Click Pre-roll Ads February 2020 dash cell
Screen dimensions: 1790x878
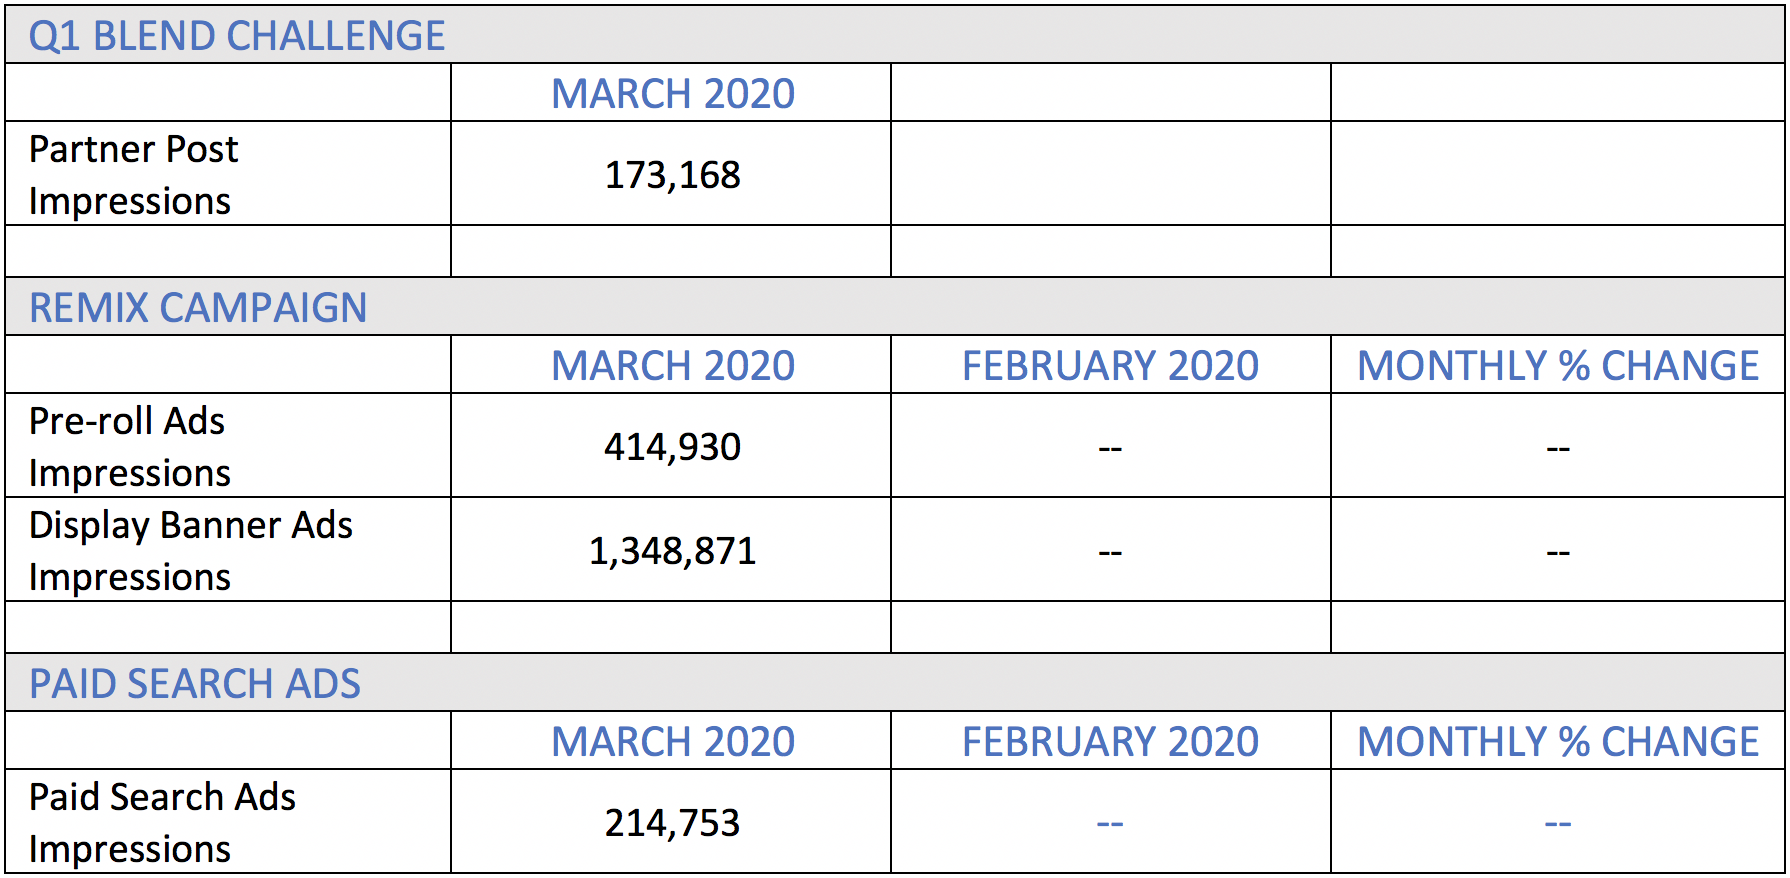pos(1110,448)
